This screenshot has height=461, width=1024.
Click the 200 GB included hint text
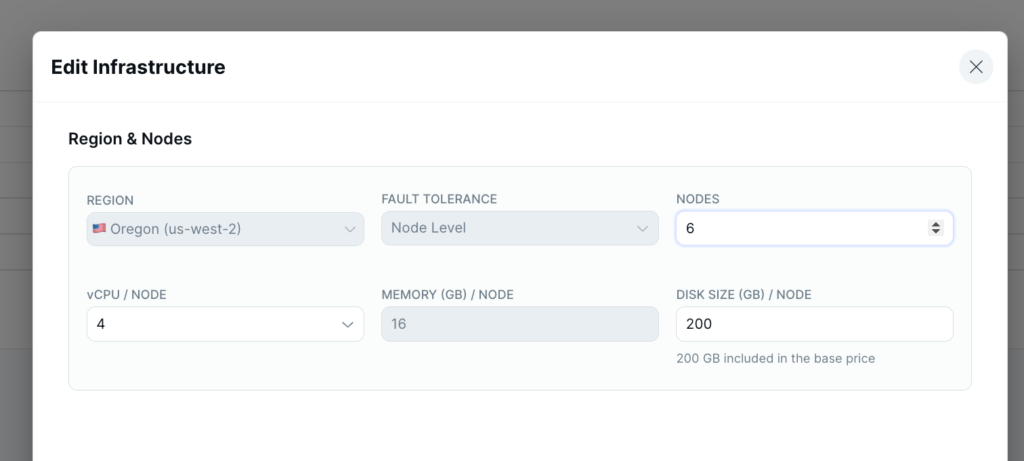point(775,358)
